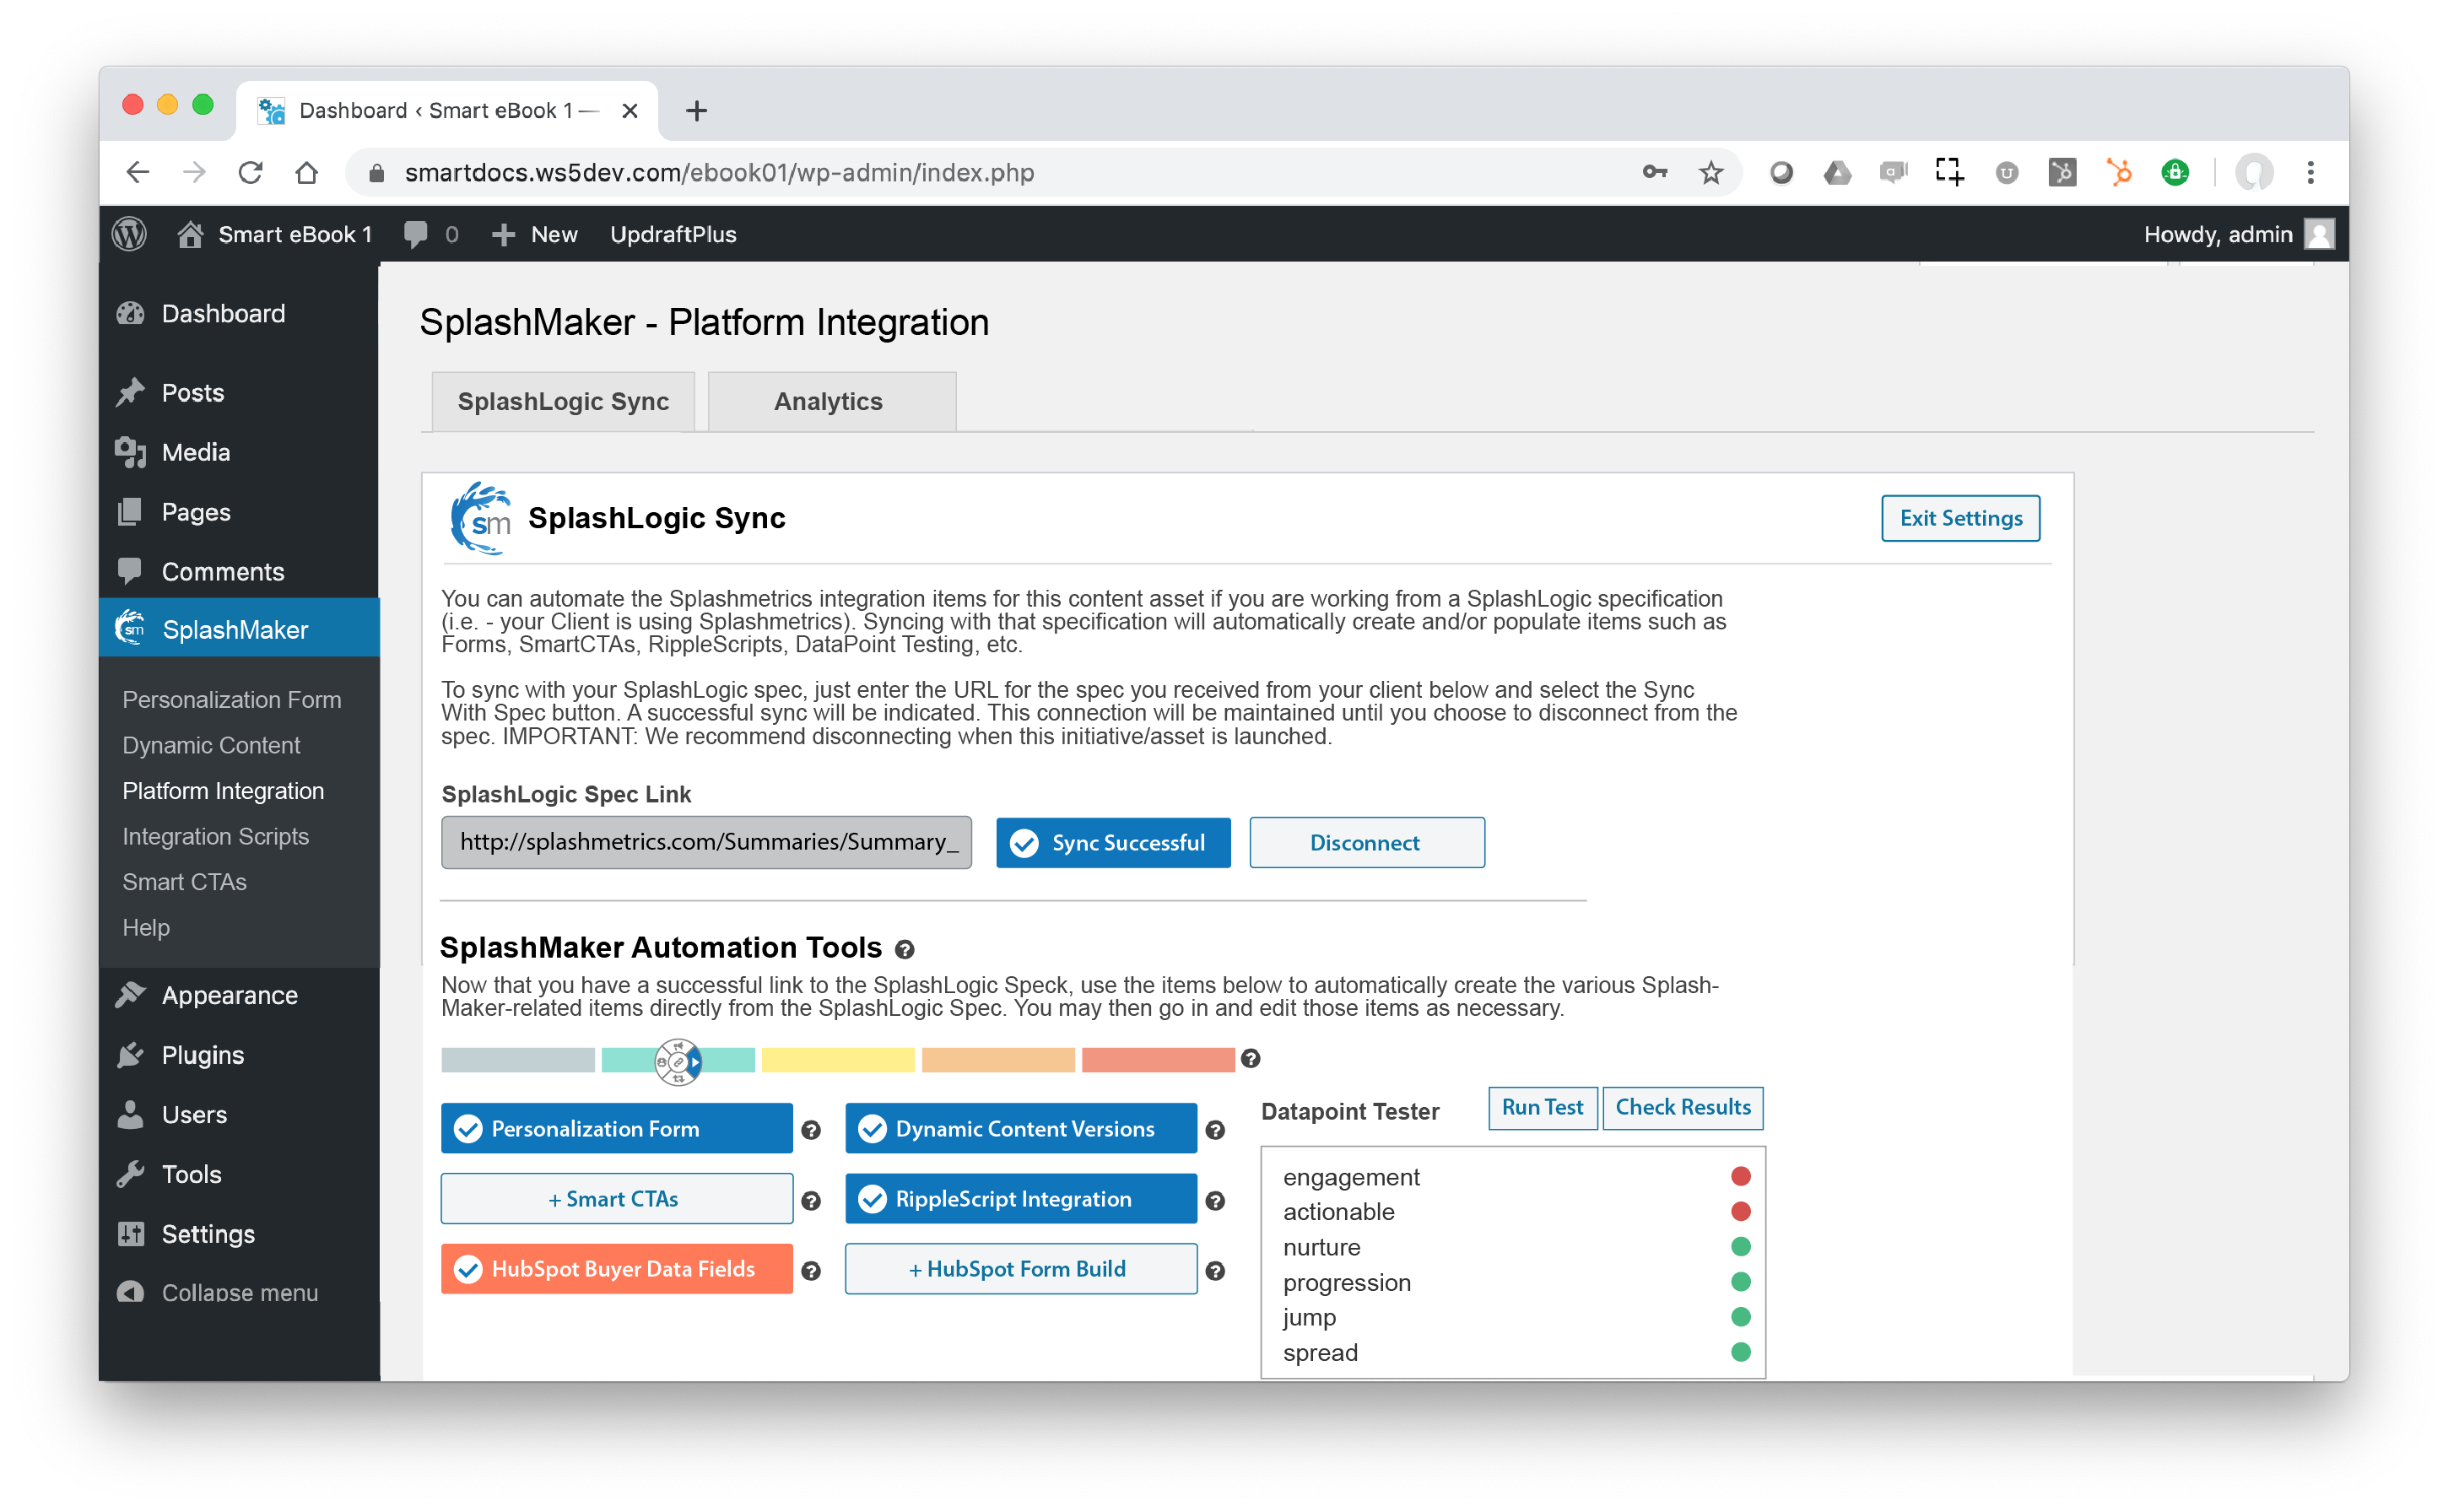Click the Appearance paintbrush icon
Viewport: 2448px width, 1512px height.
click(131, 994)
